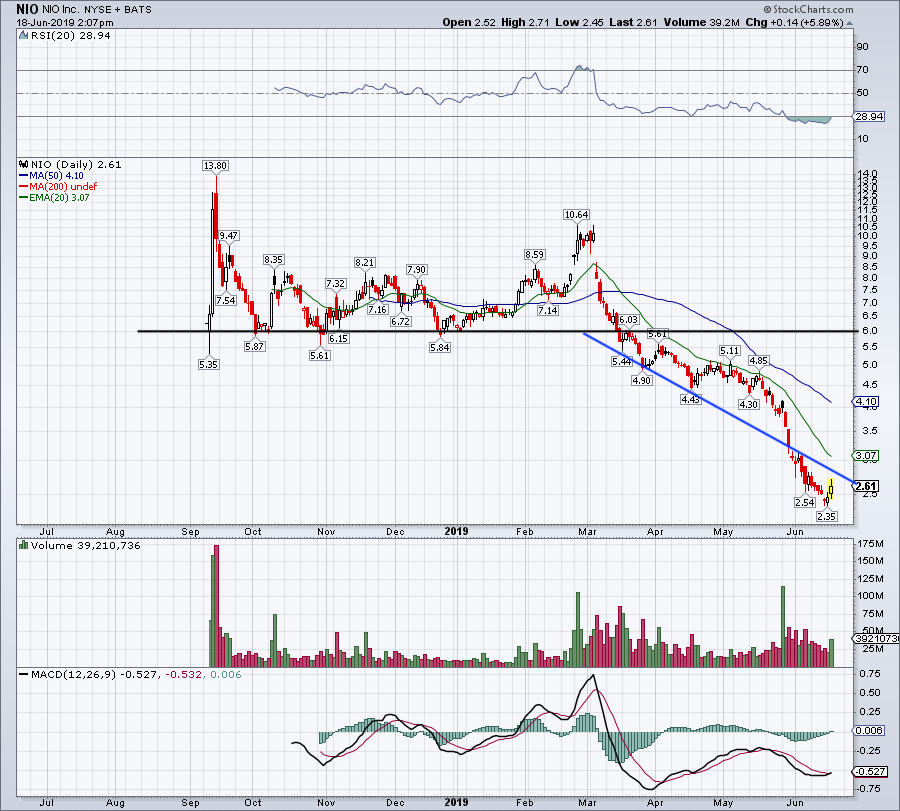This screenshot has width=900, height=811.
Task: Click the volume bars icon beside Volume
Action: click(24, 545)
